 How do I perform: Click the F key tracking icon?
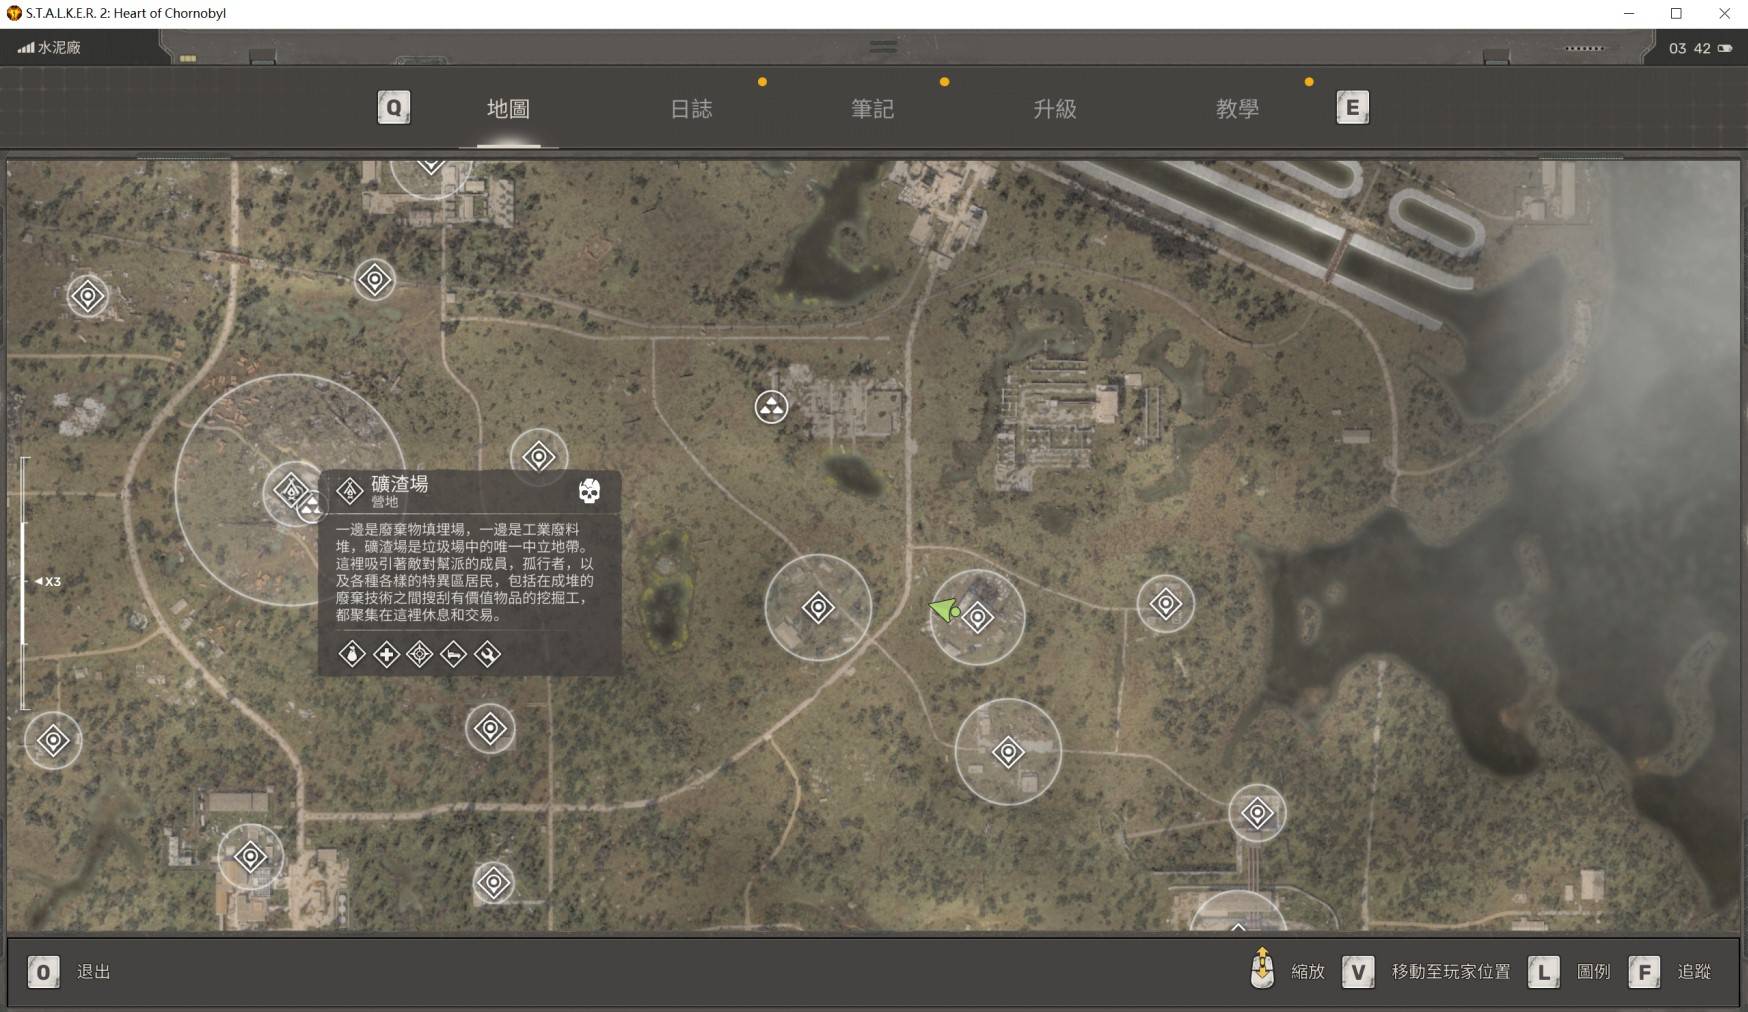[x=1645, y=972]
